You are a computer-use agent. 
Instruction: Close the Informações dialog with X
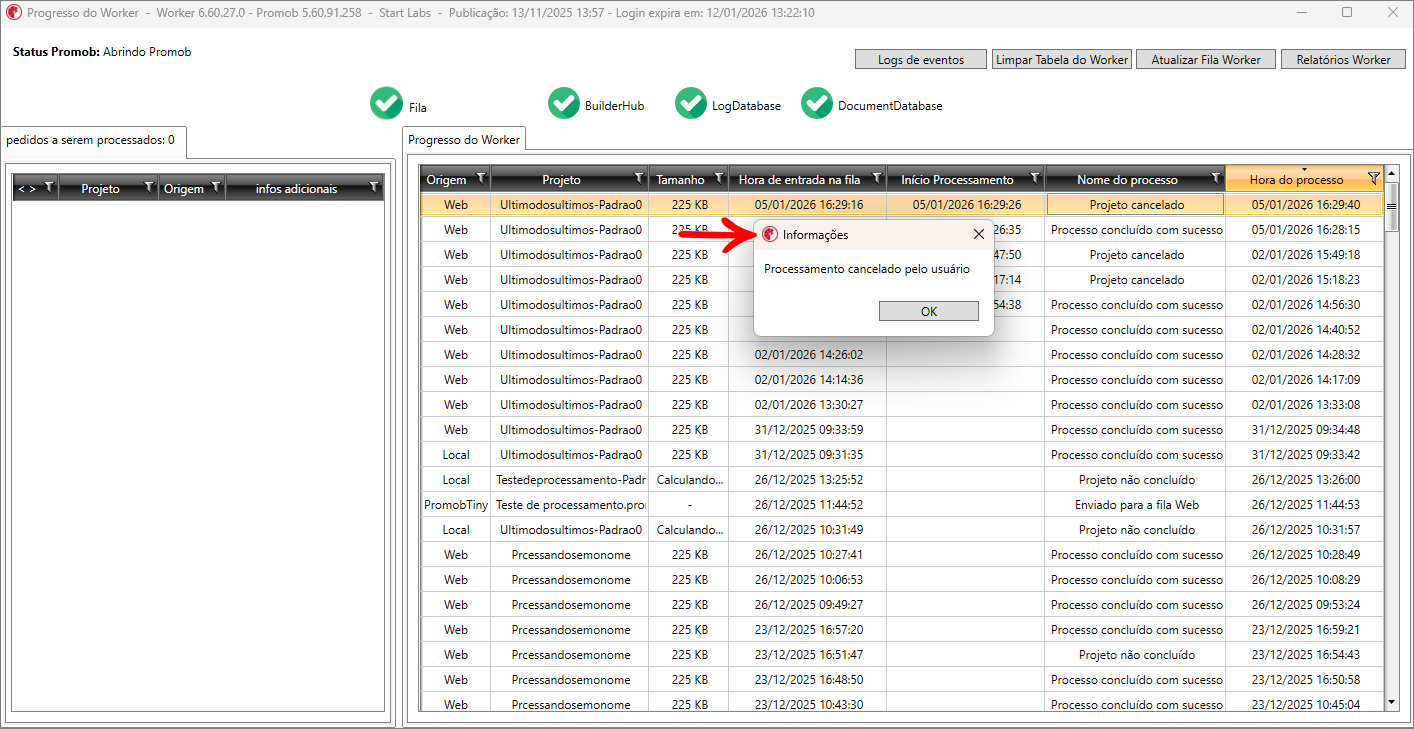[978, 234]
